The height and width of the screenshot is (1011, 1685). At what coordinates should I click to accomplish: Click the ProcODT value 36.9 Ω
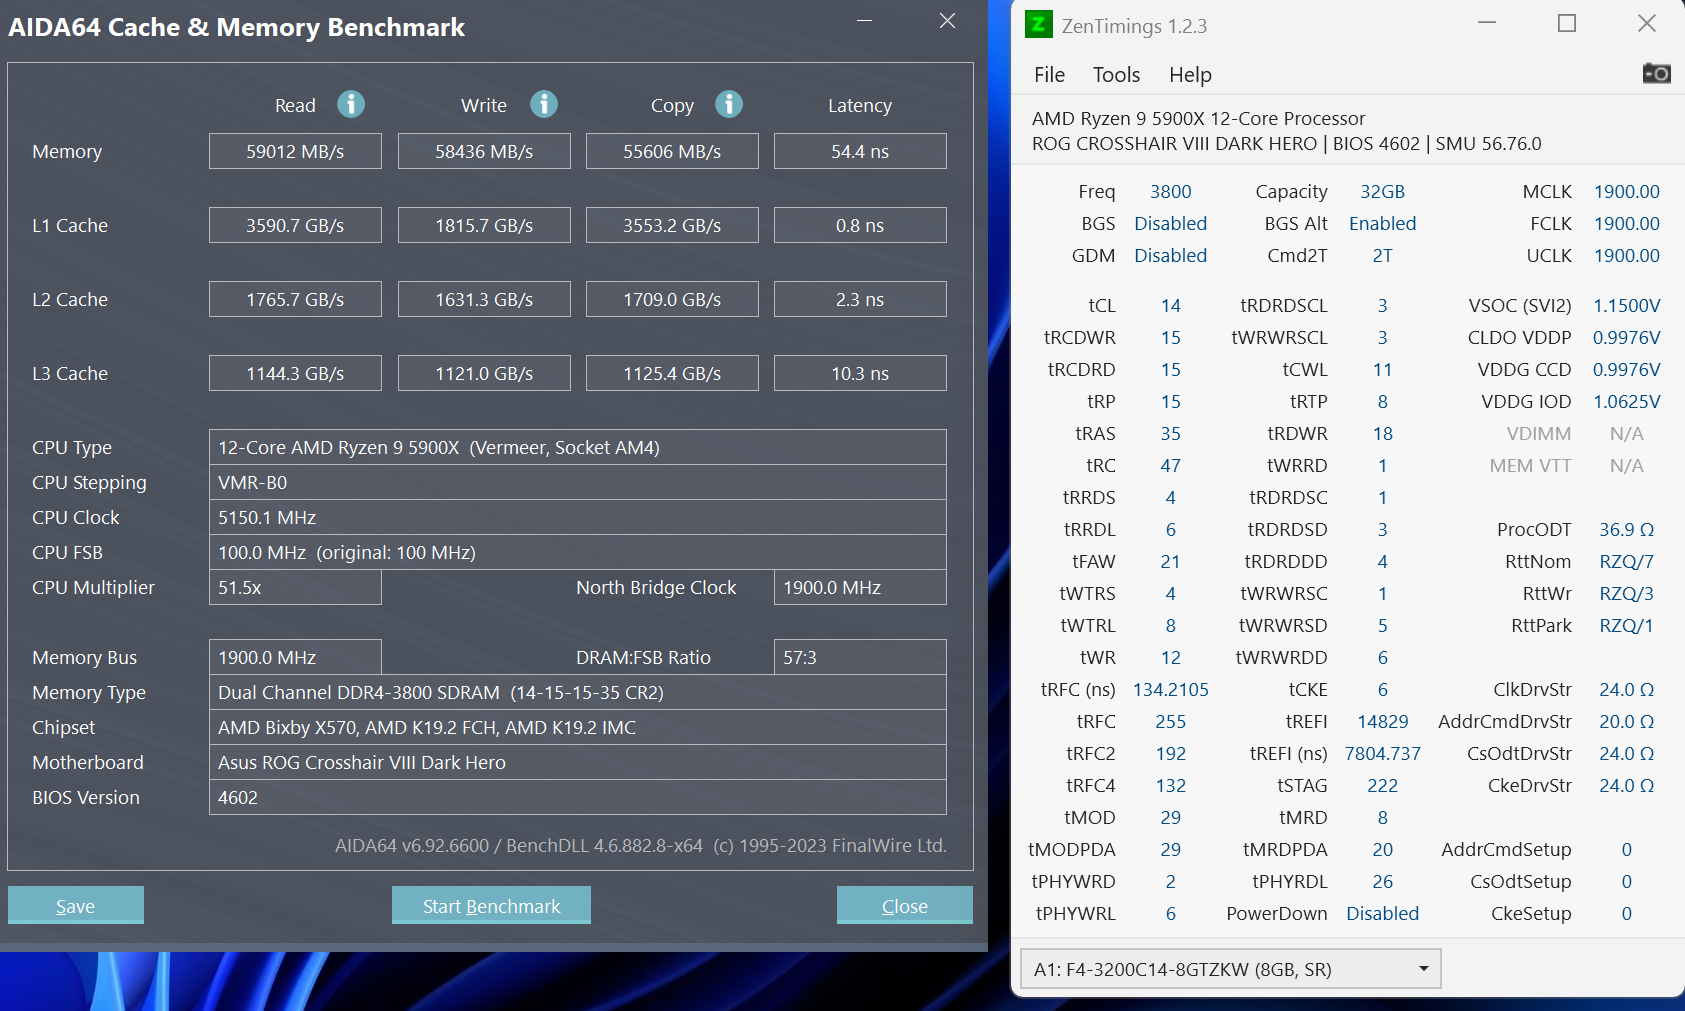pyautogui.click(x=1626, y=529)
